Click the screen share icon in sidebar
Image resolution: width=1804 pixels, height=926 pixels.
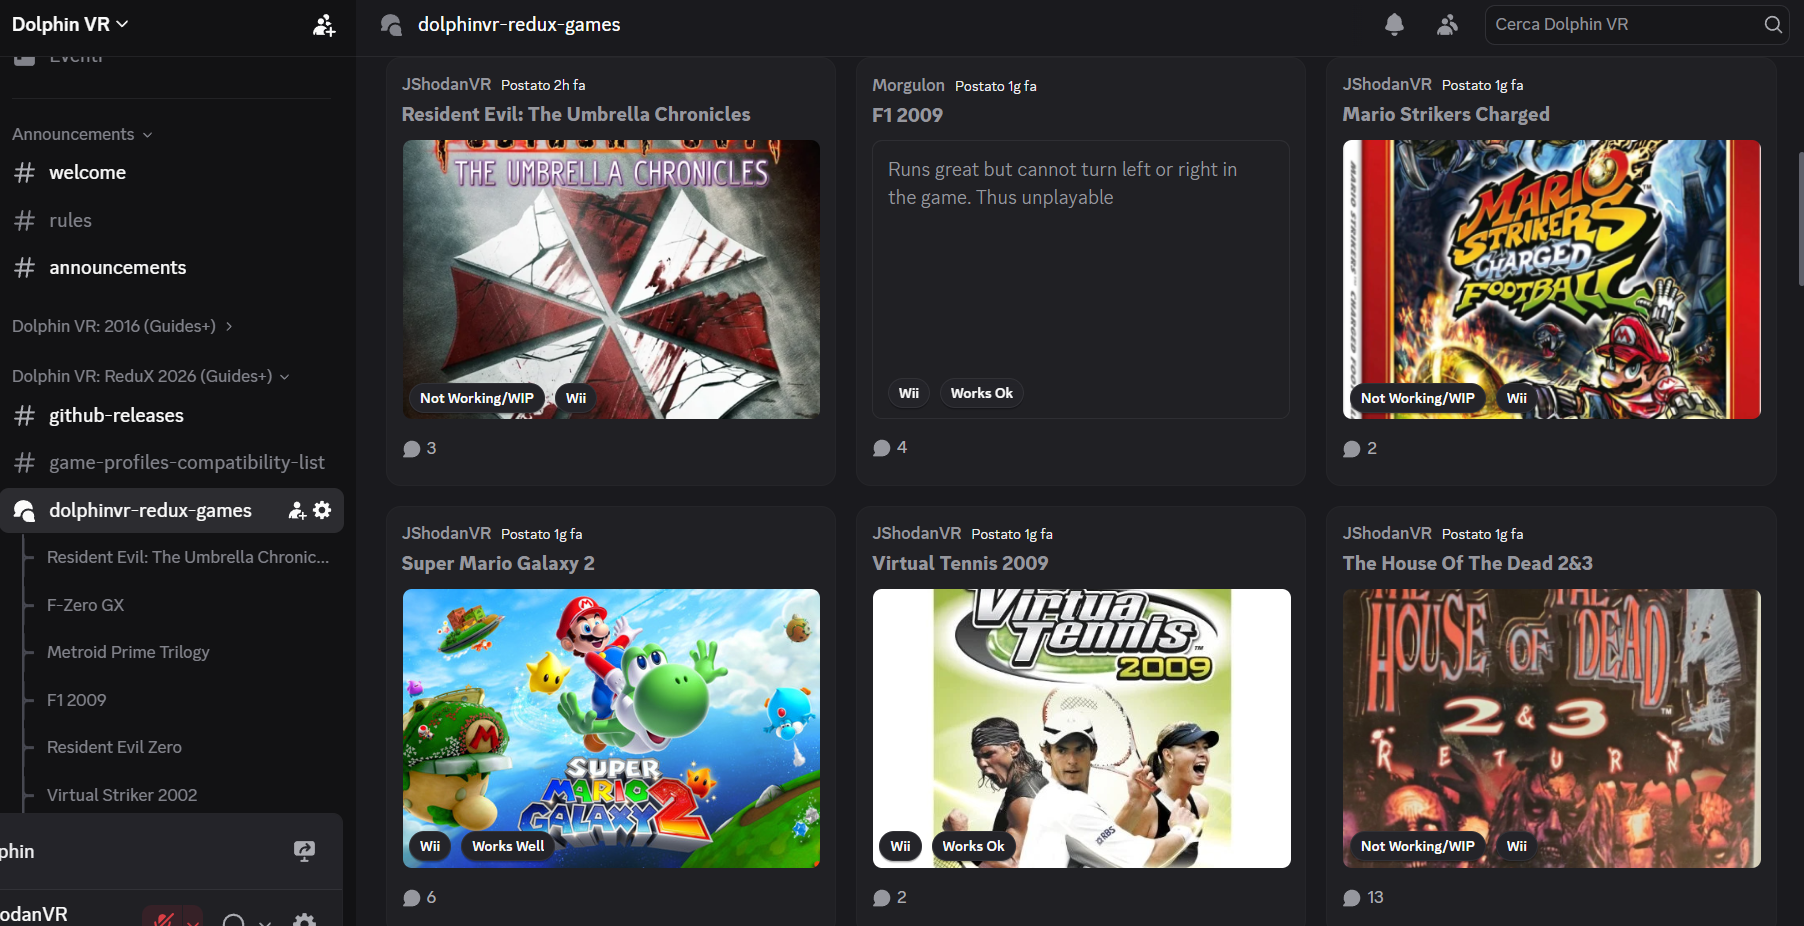coord(304,851)
